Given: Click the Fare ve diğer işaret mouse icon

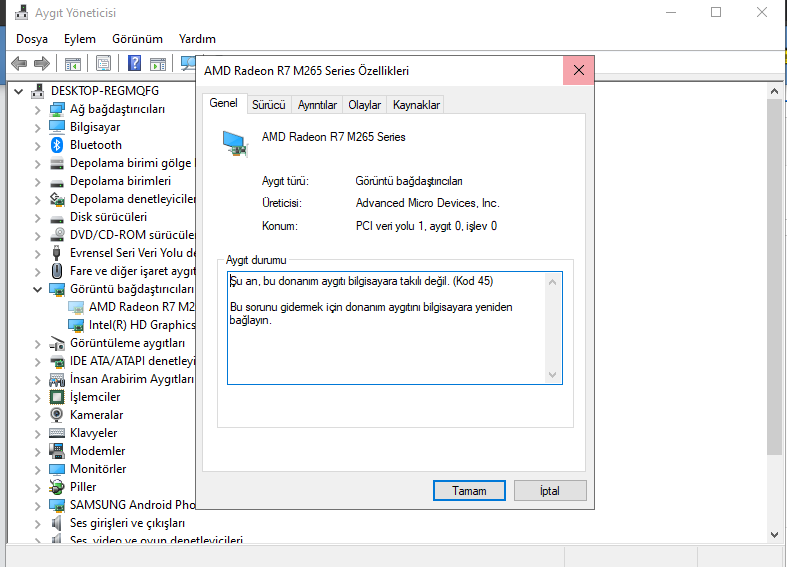Looking at the screenshot, I should [57, 271].
